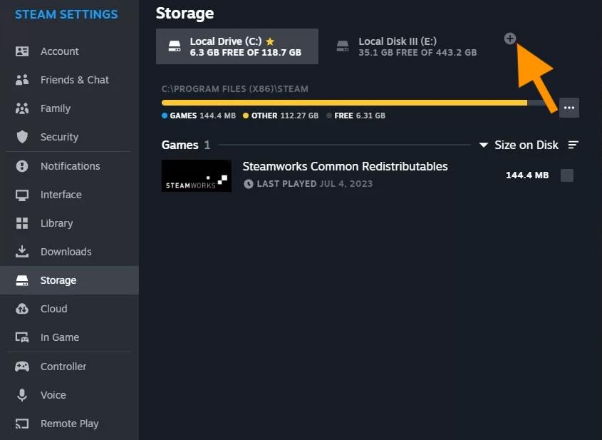Click the Account person icon
Screen dimensions: 602x440
tap(22, 51)
